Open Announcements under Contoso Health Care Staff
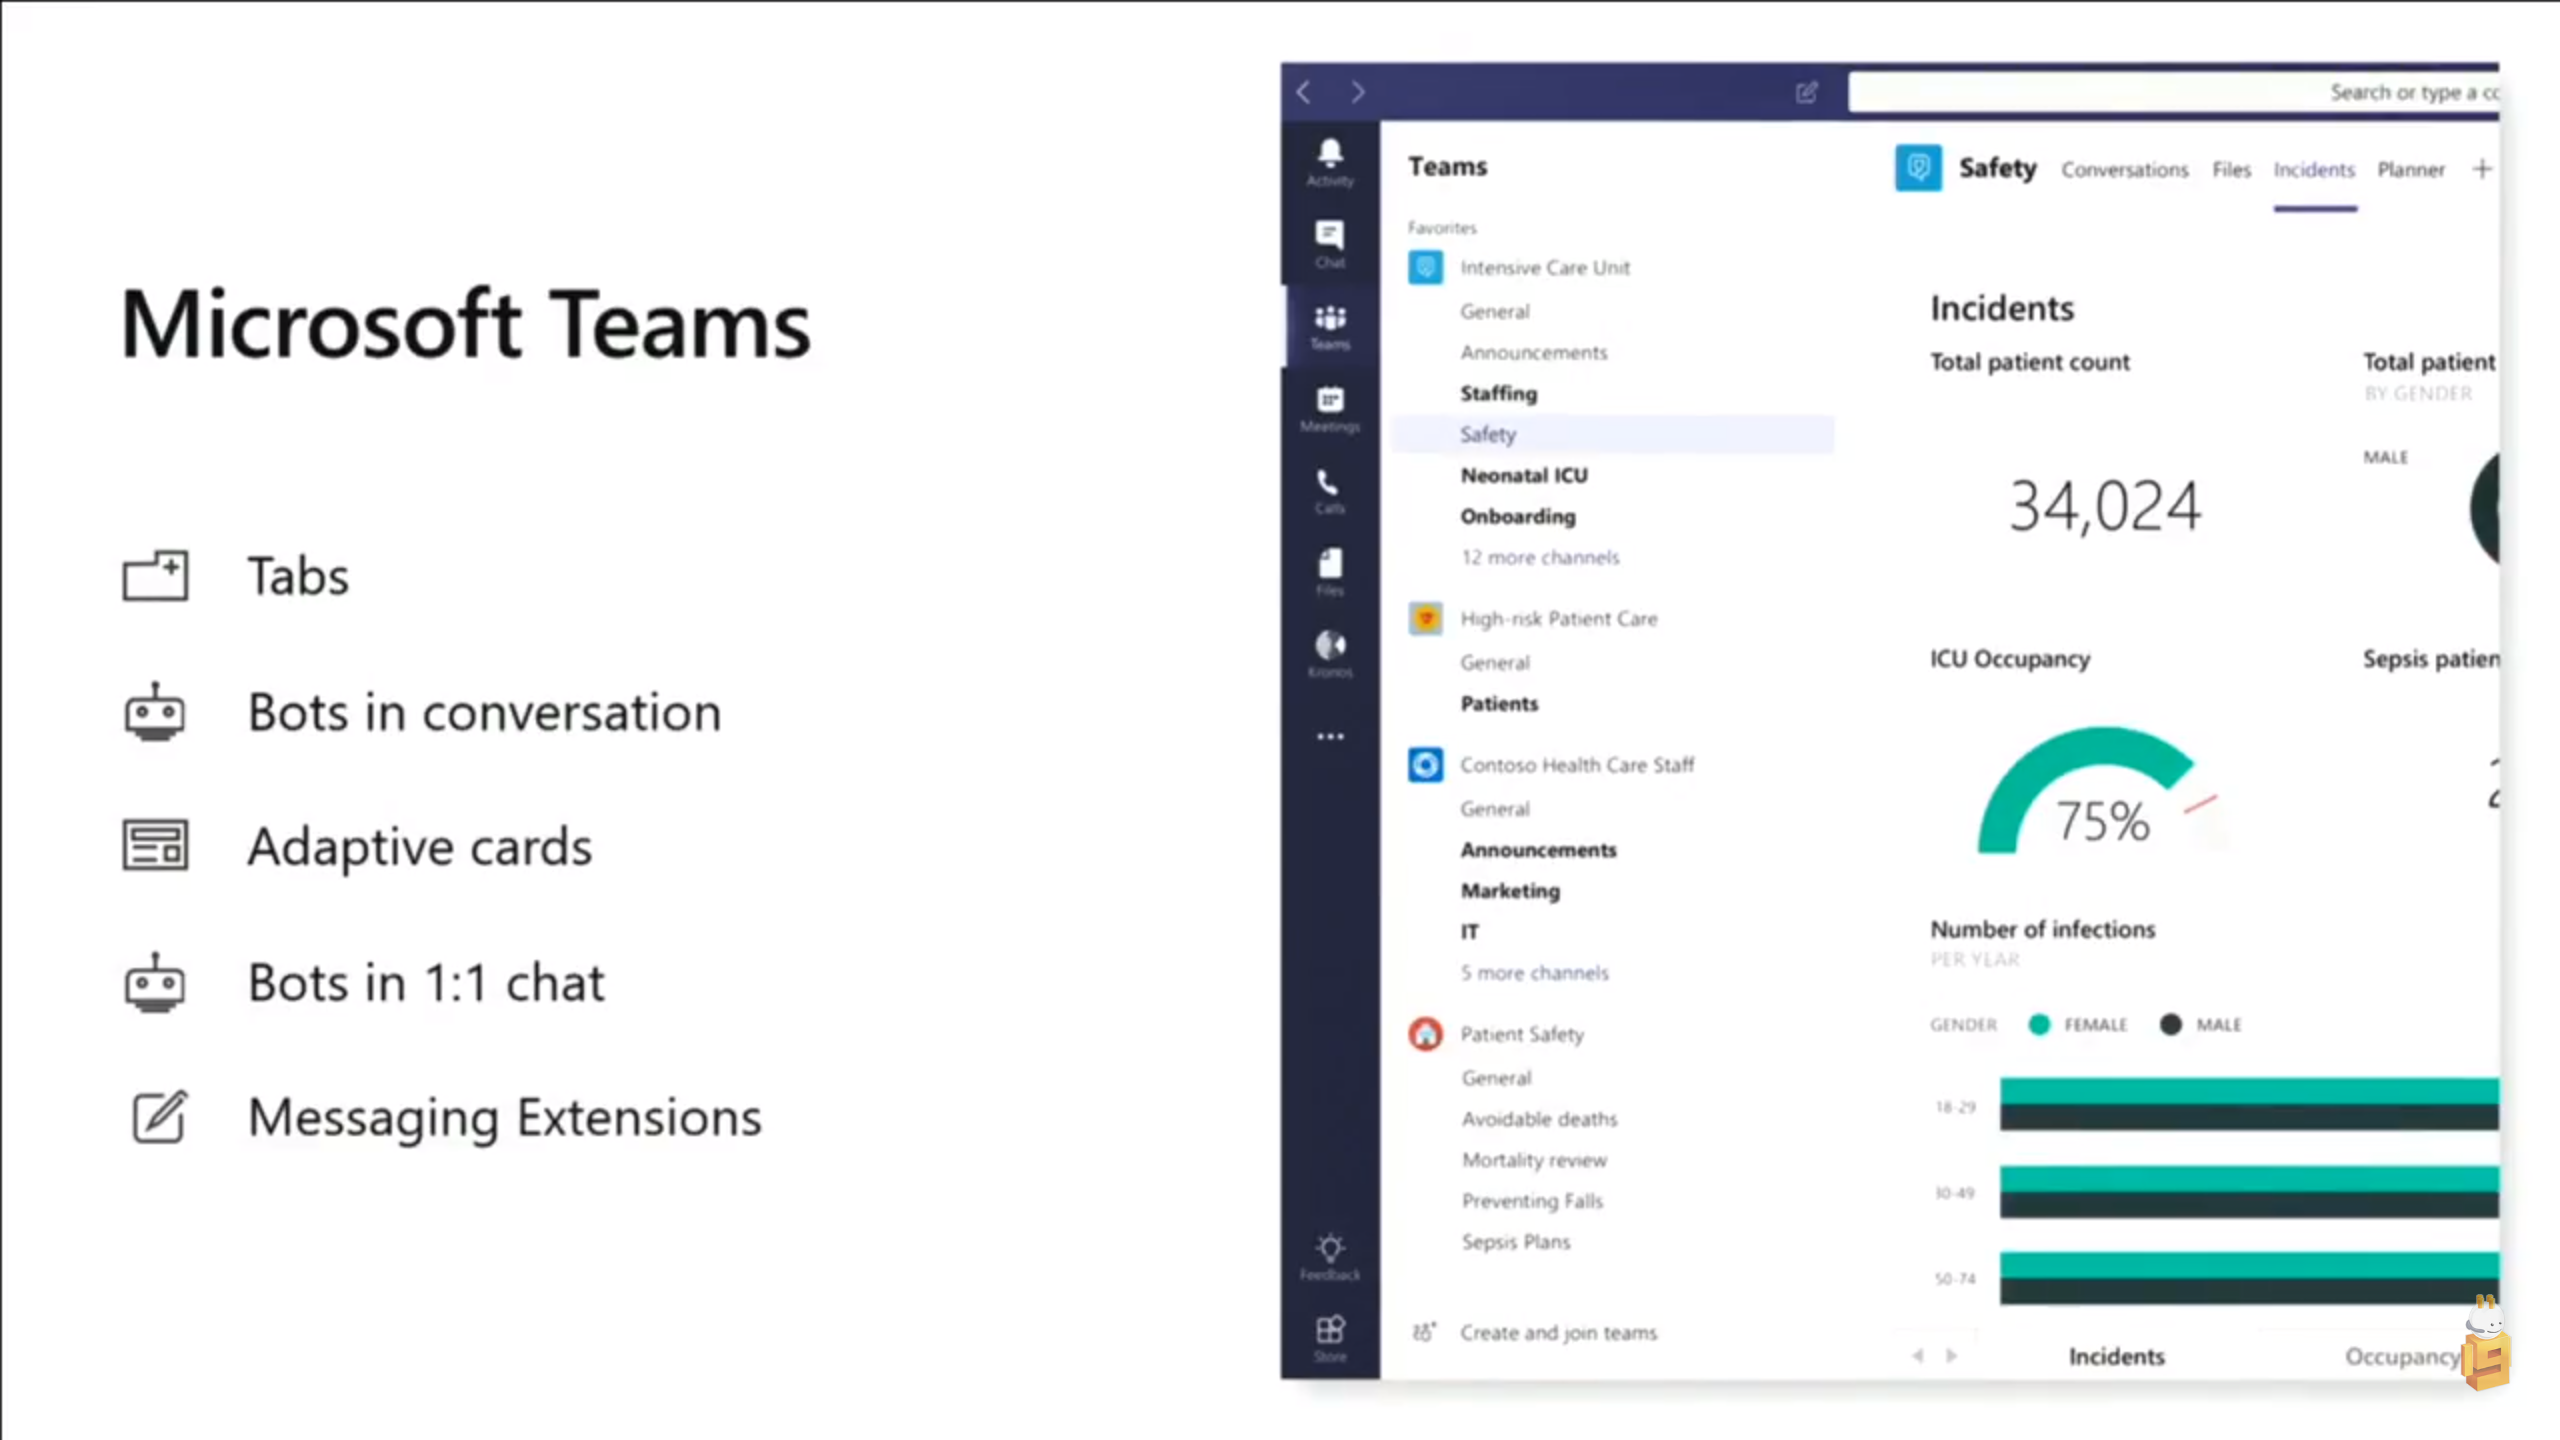 (x=1537, y=850)
